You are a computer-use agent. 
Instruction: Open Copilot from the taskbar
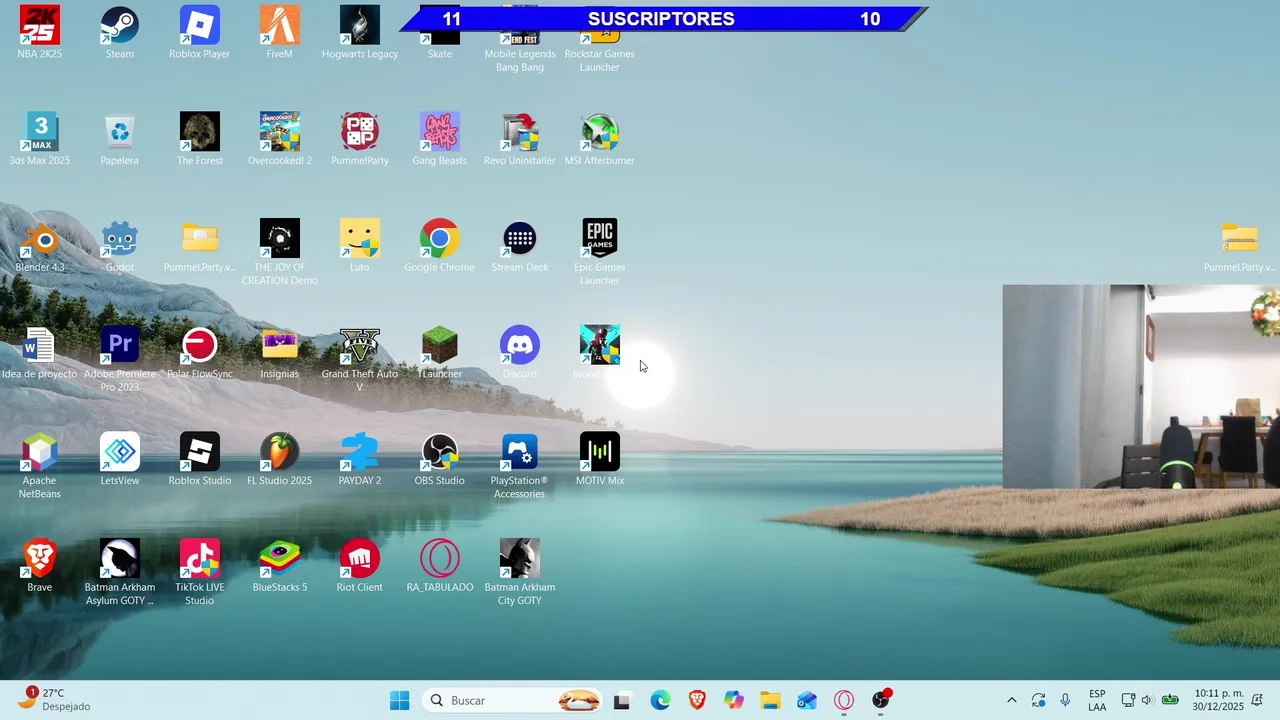point(734,701)
